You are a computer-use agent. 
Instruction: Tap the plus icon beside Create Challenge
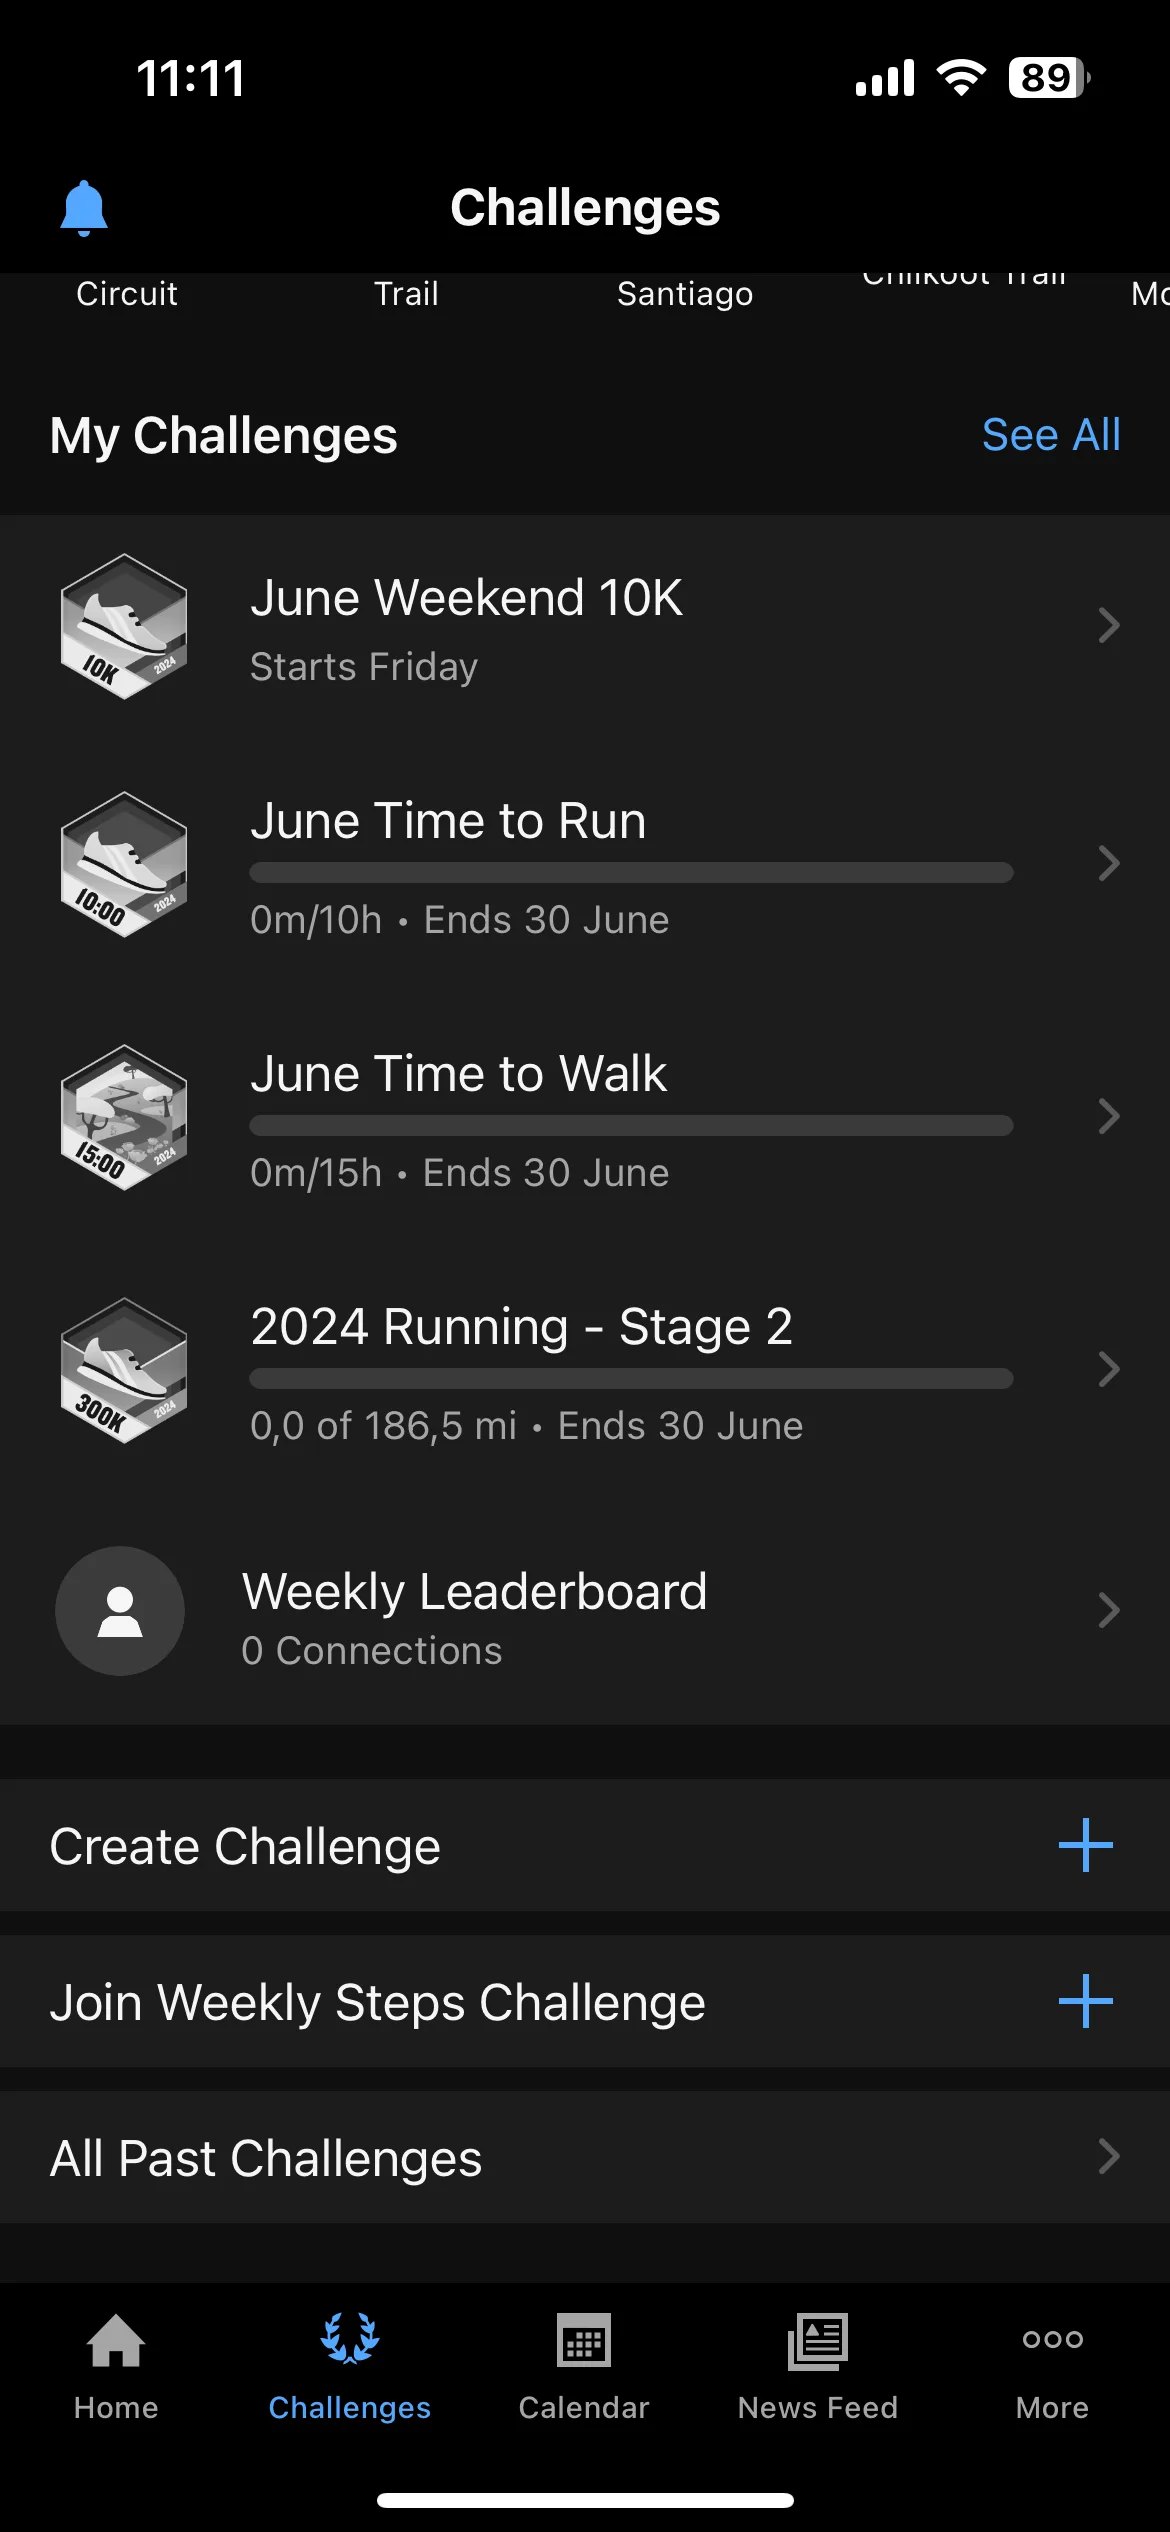click(x=1085, y=1845)
